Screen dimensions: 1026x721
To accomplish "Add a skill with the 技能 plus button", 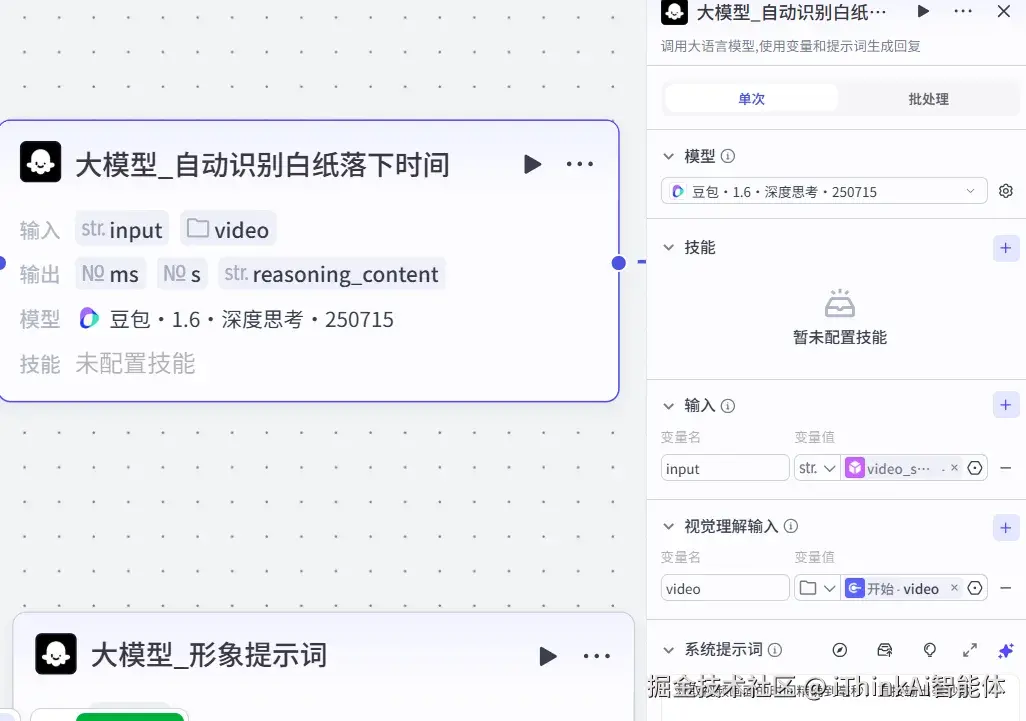I will tap(1006, 248).
